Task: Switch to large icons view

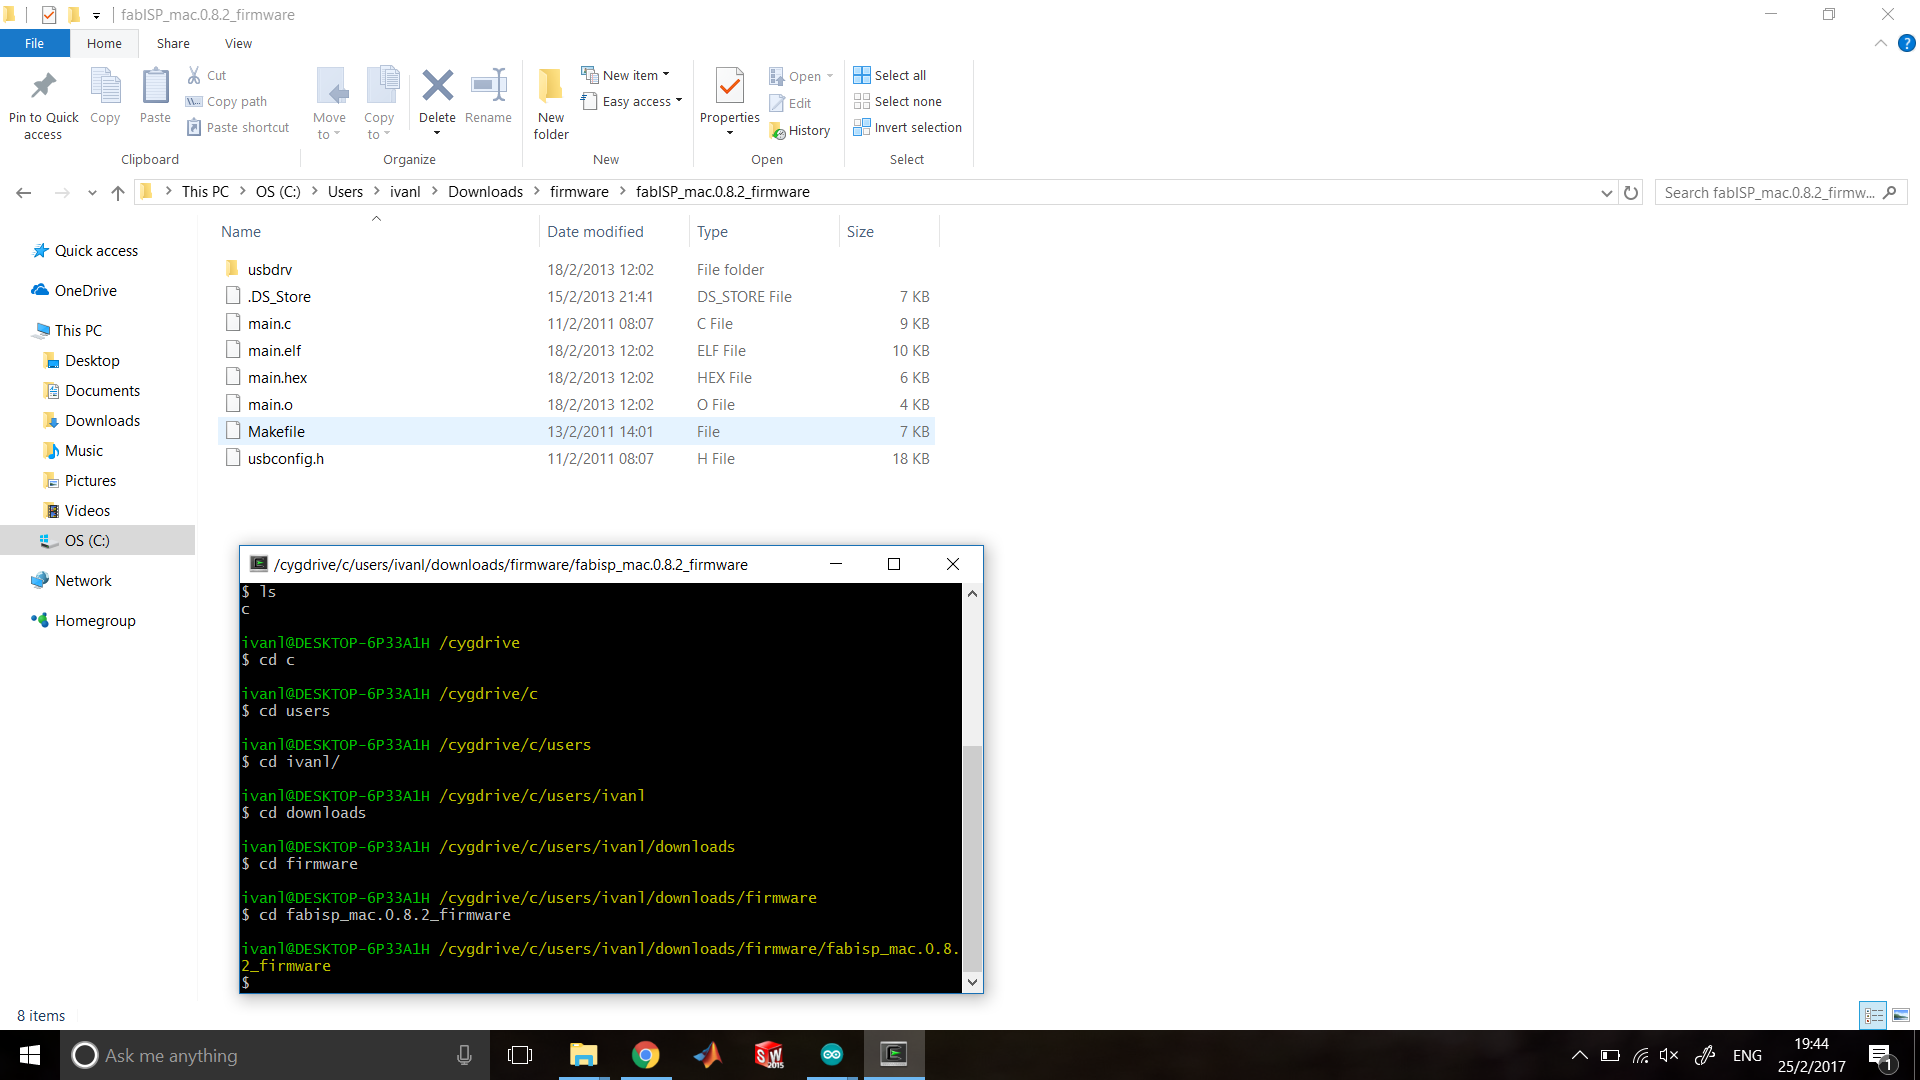Action: coord(1900,1015)
